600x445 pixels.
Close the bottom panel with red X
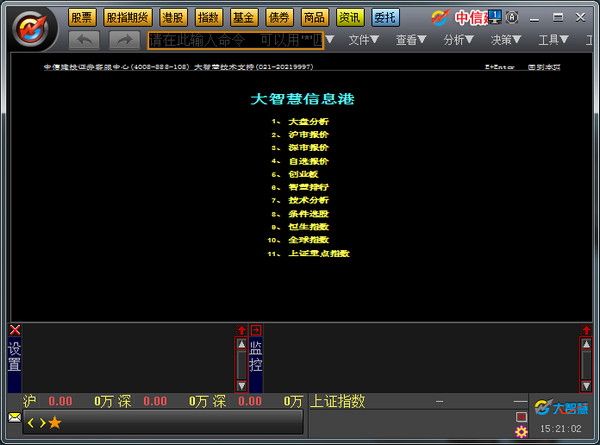15,330
